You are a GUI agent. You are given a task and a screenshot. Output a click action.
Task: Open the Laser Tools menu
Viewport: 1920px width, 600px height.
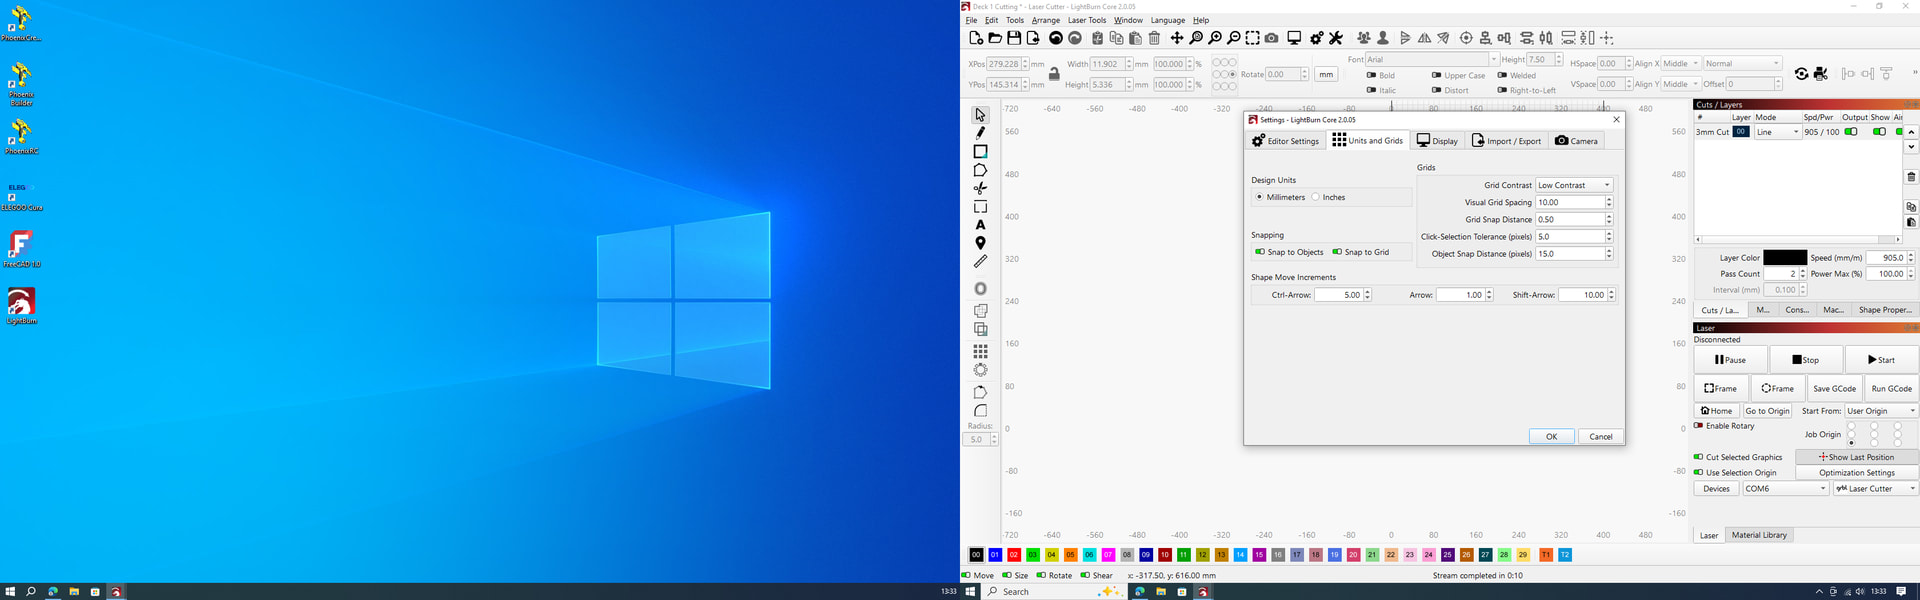pos(1086,20)
